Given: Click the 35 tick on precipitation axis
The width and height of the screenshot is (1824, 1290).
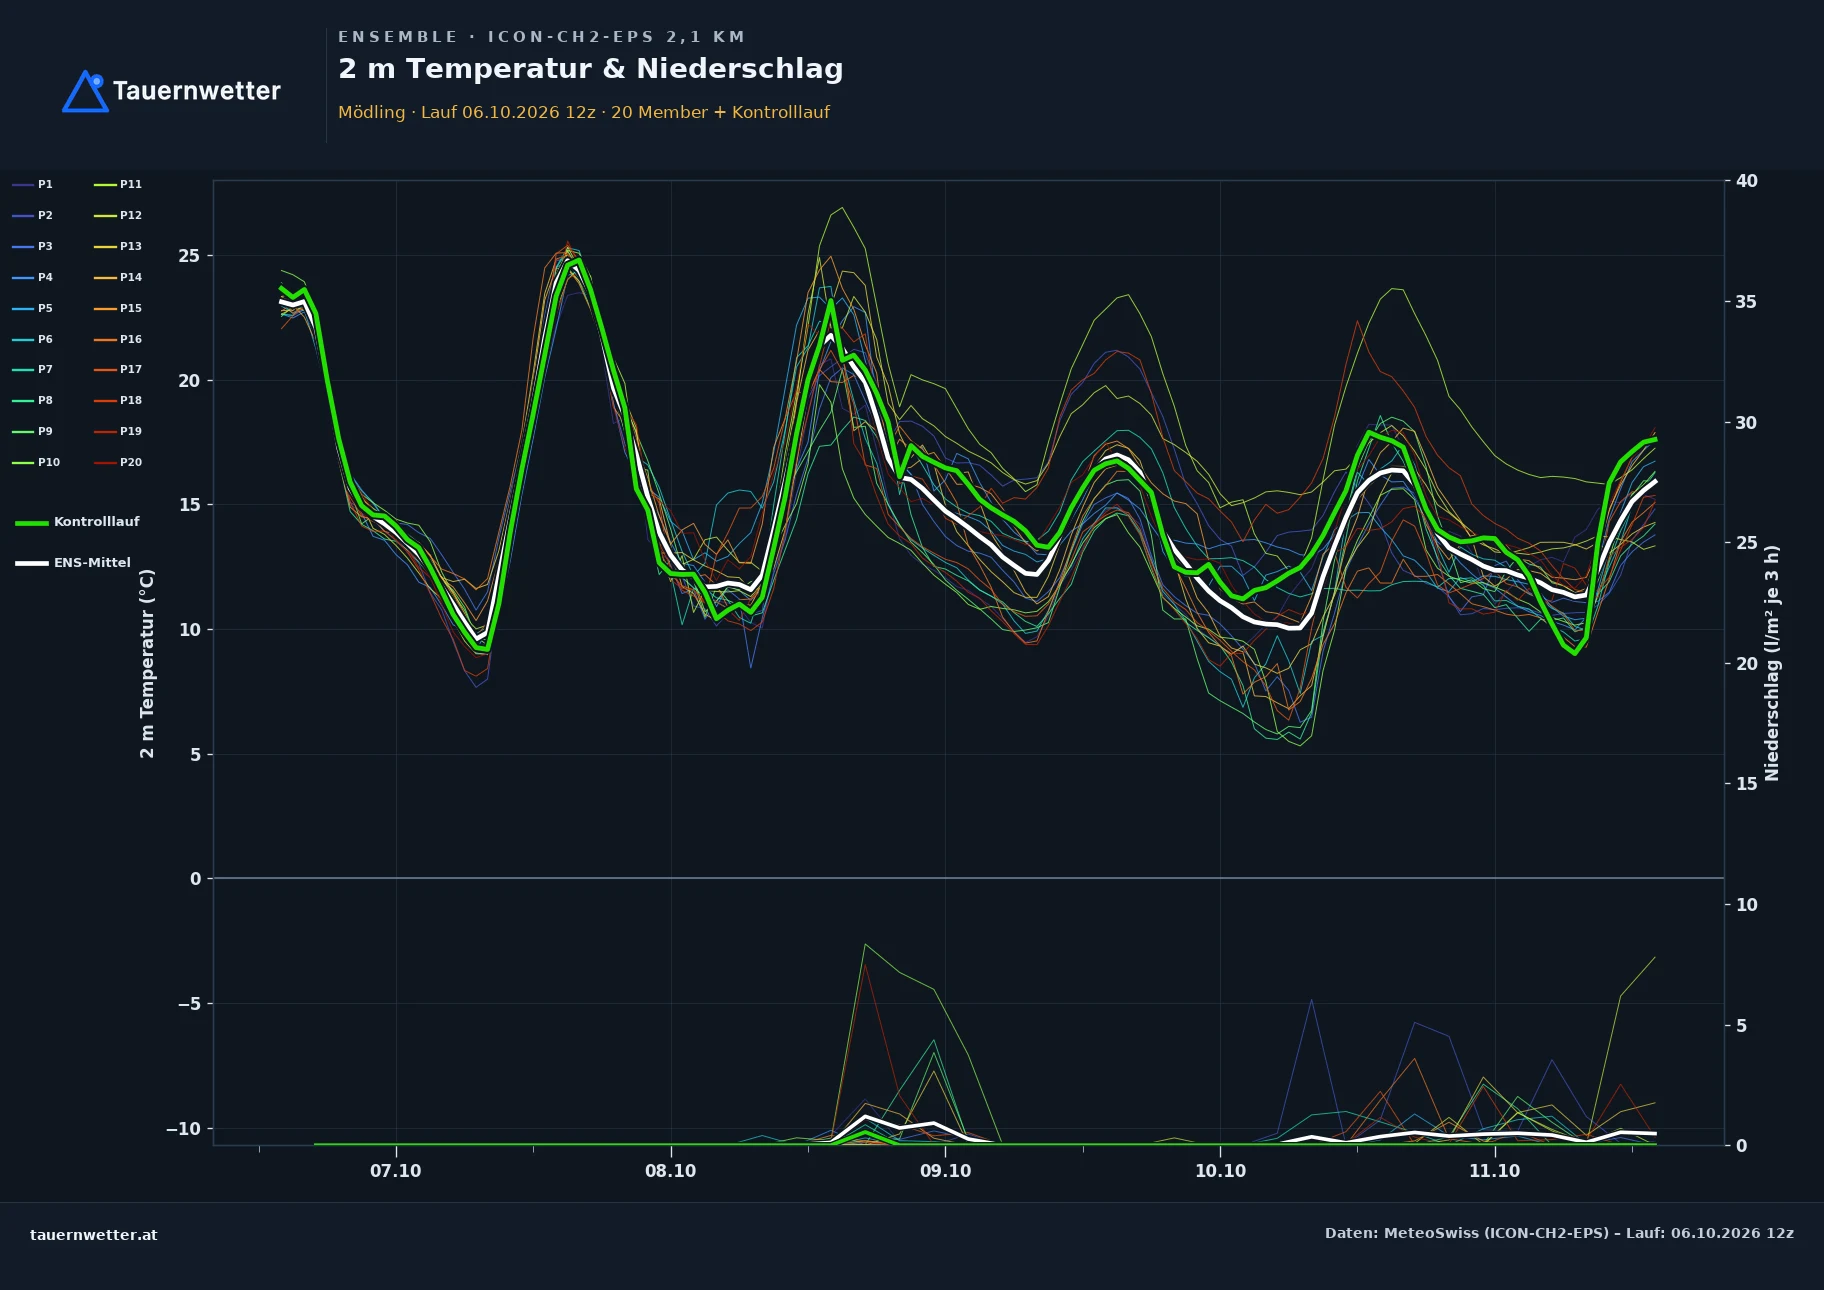Looking at the screenshot, I should 1747,302.
